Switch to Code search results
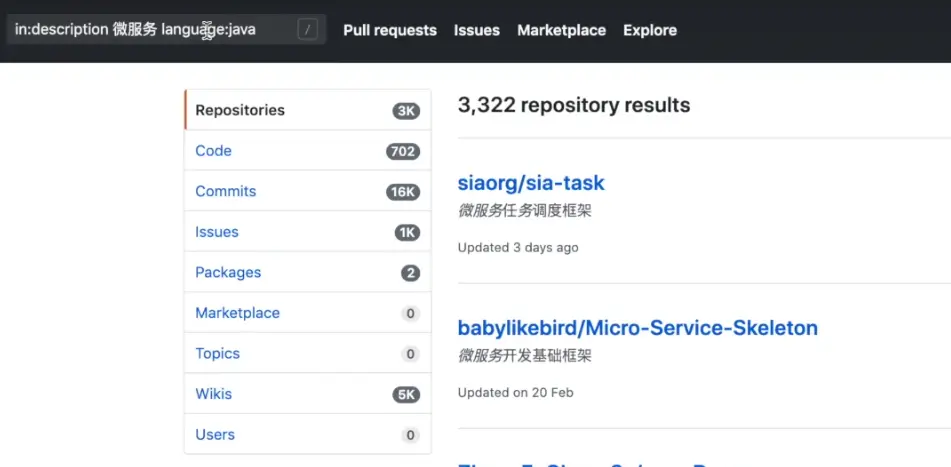 pos(214,151)
